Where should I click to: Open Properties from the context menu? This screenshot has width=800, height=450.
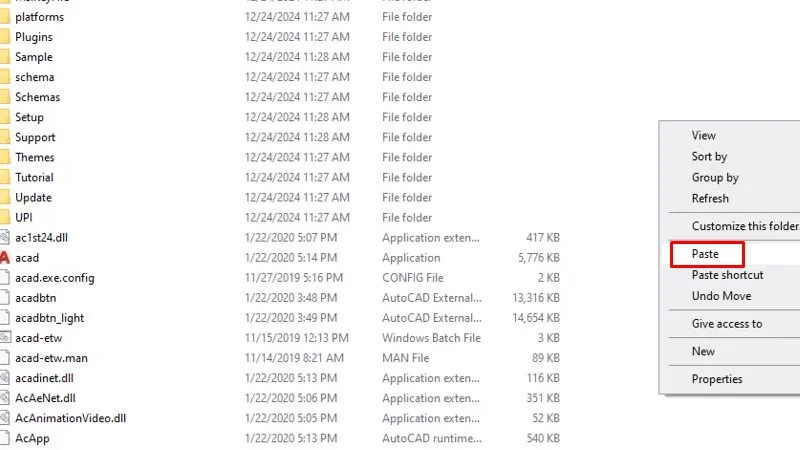pyautogui.click(x=717, y=379)
